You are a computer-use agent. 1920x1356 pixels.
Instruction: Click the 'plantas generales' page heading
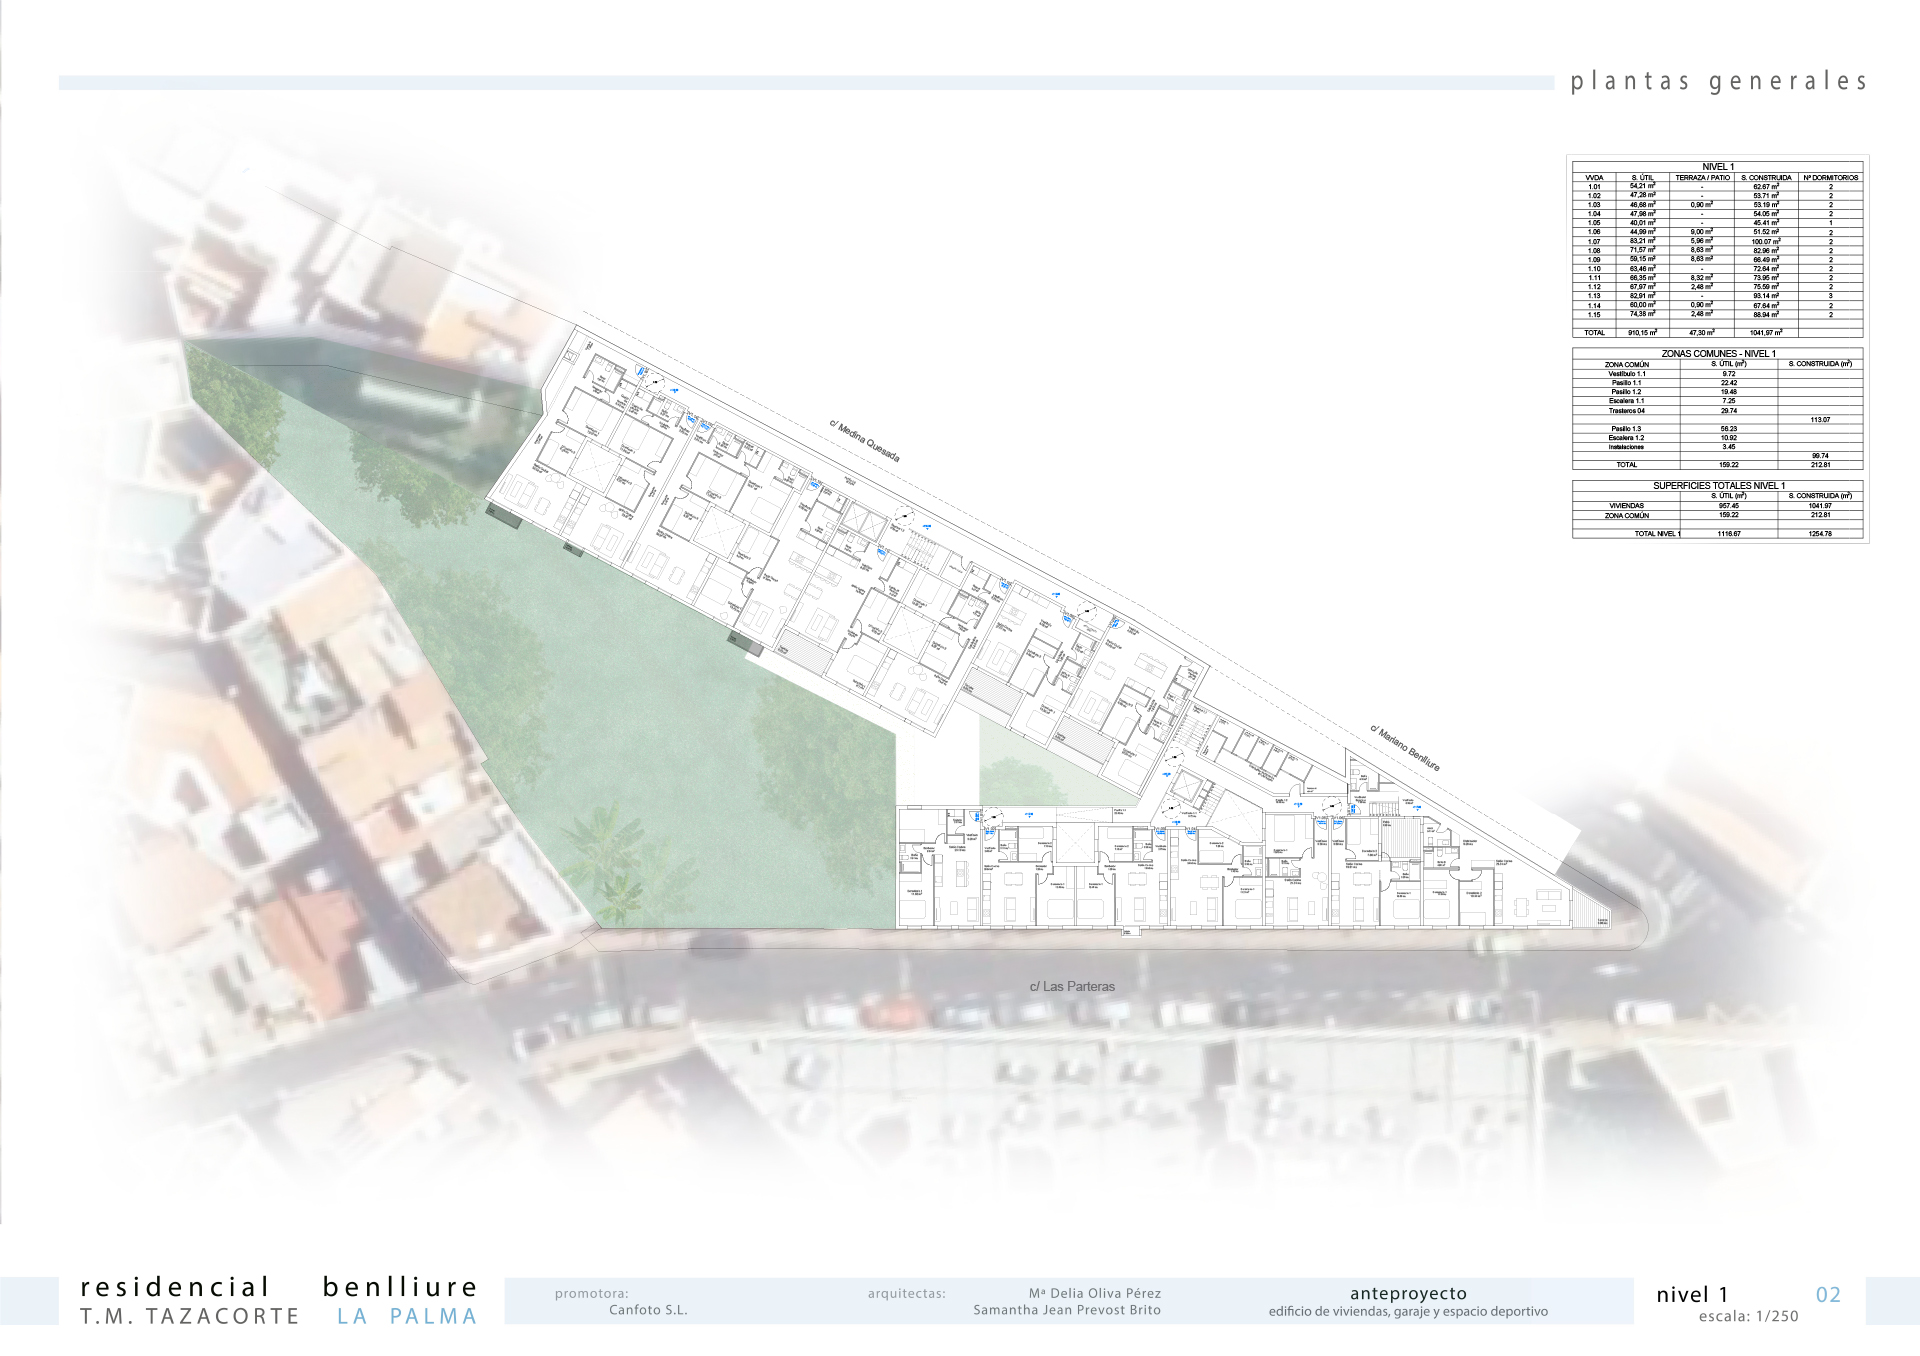(x=1718, y=81)
